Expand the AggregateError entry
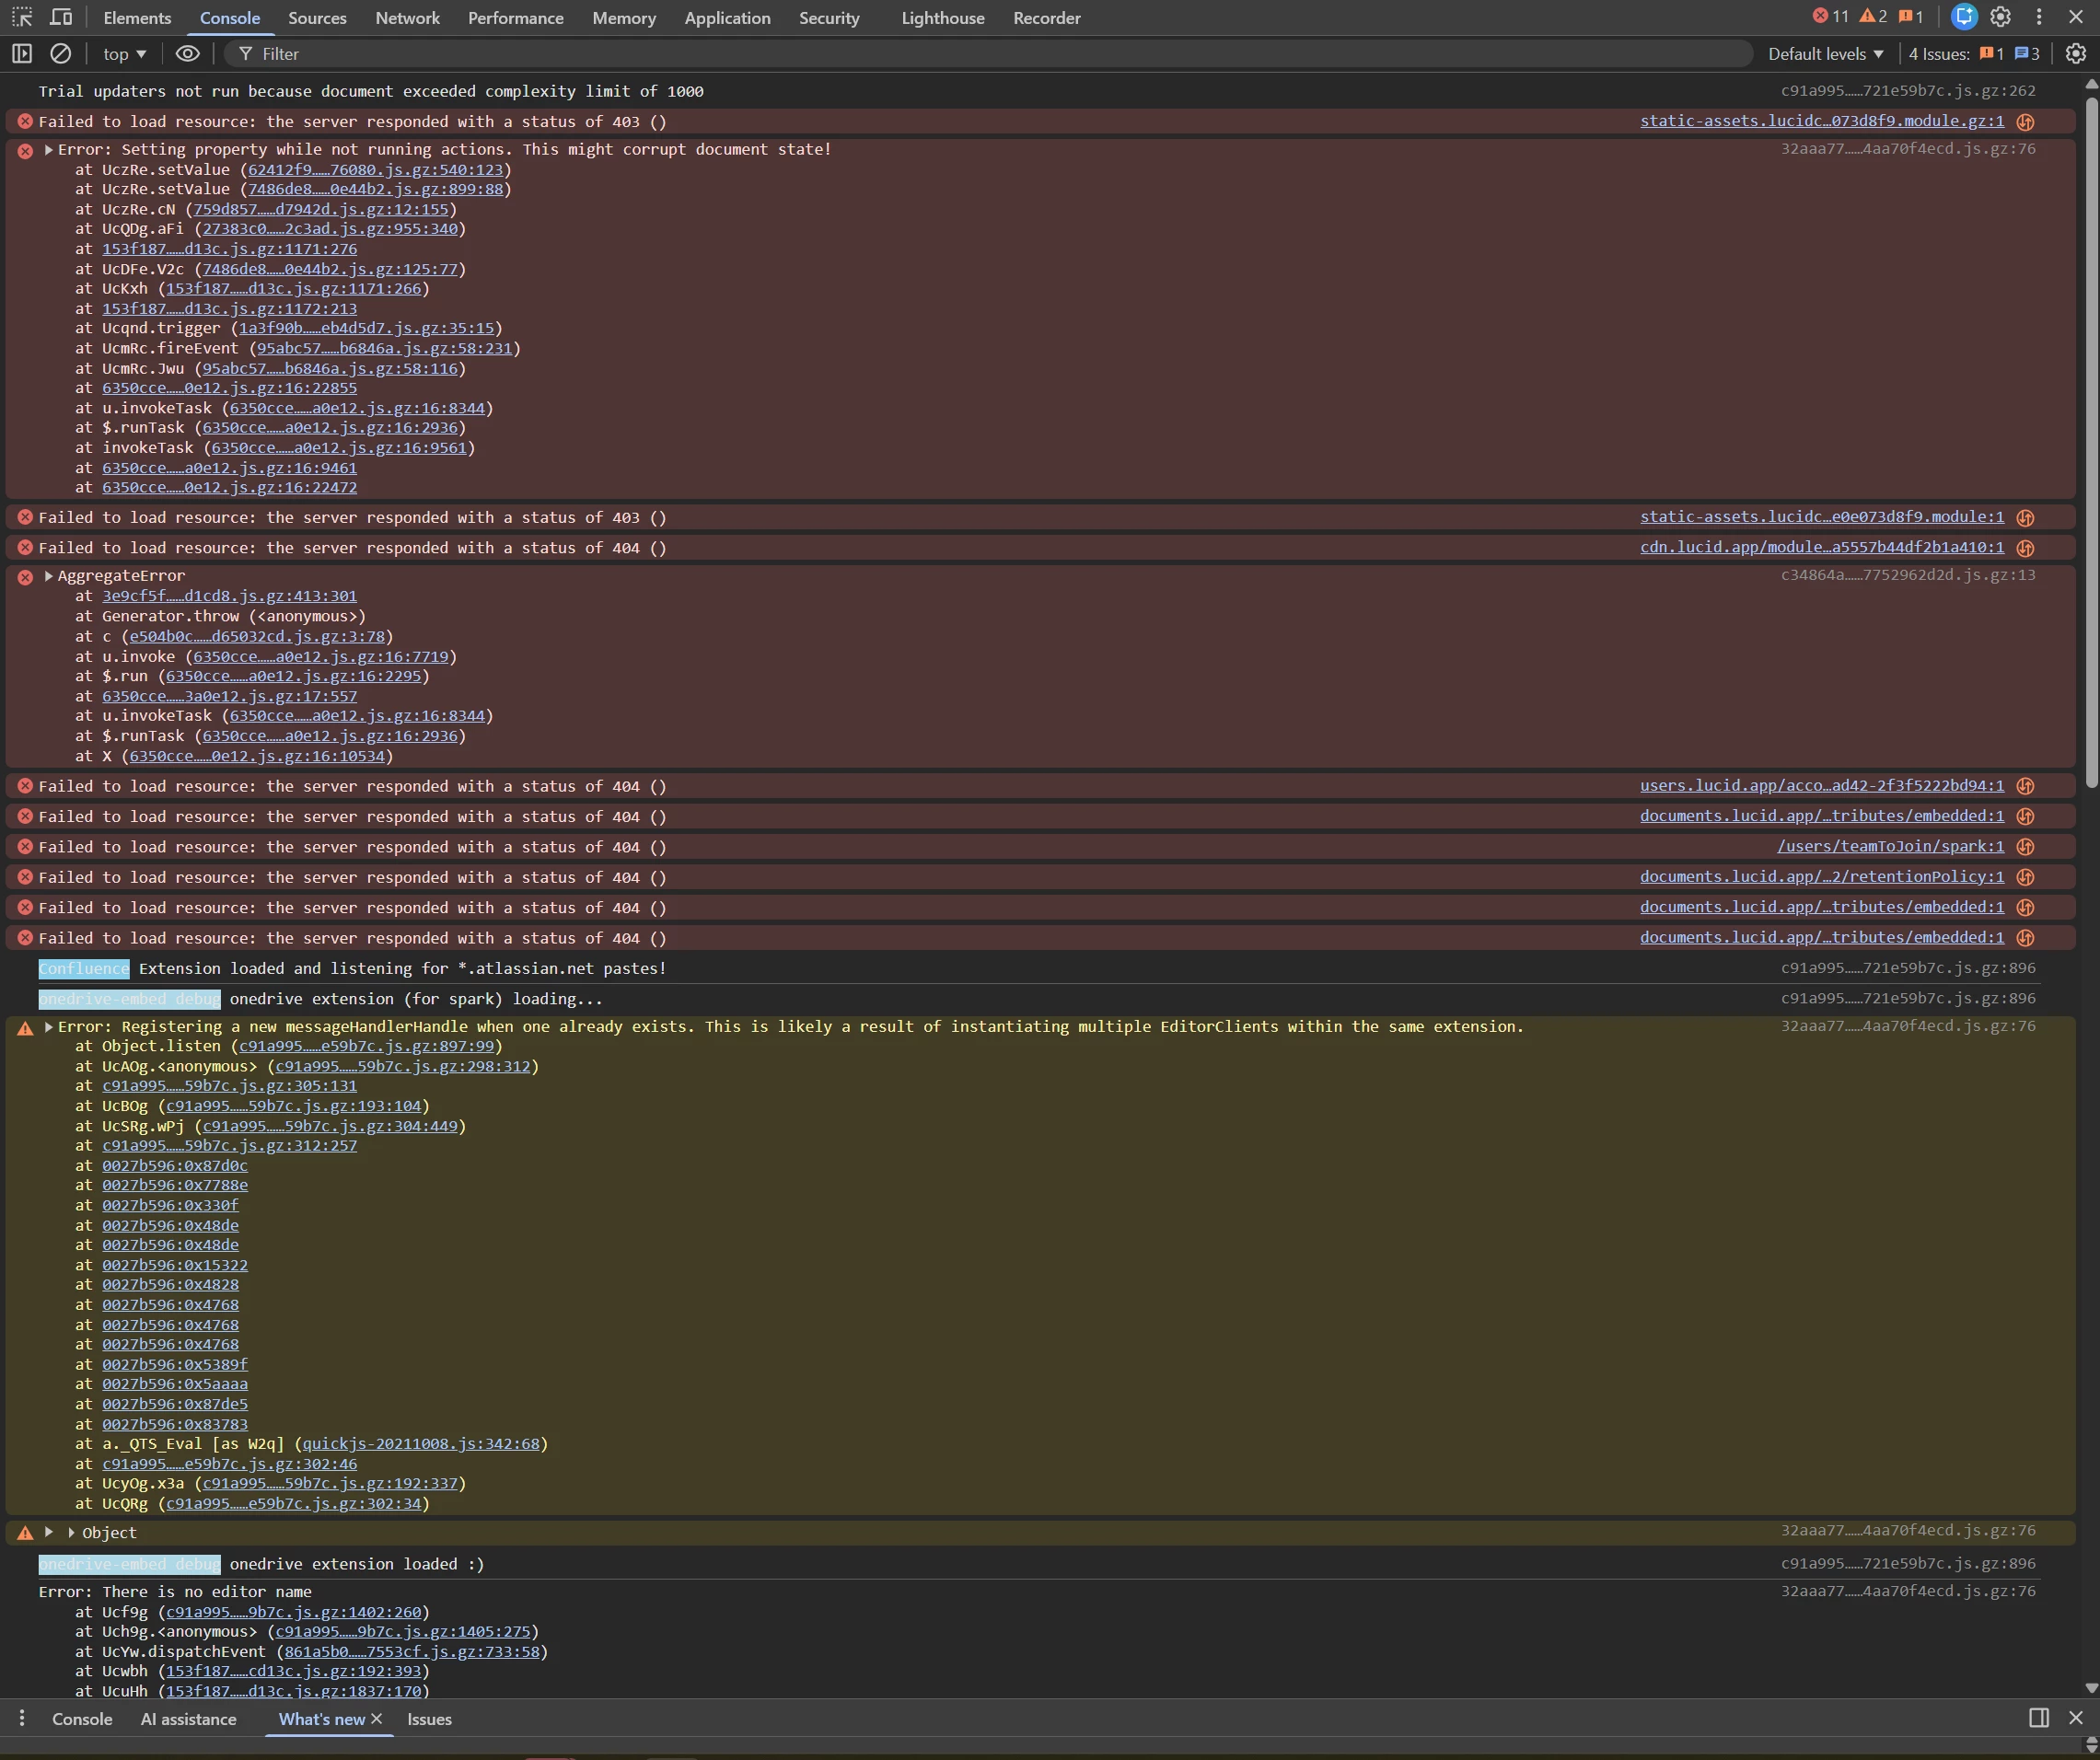Screen dimensions: 2100x1760 pos(48,576)
